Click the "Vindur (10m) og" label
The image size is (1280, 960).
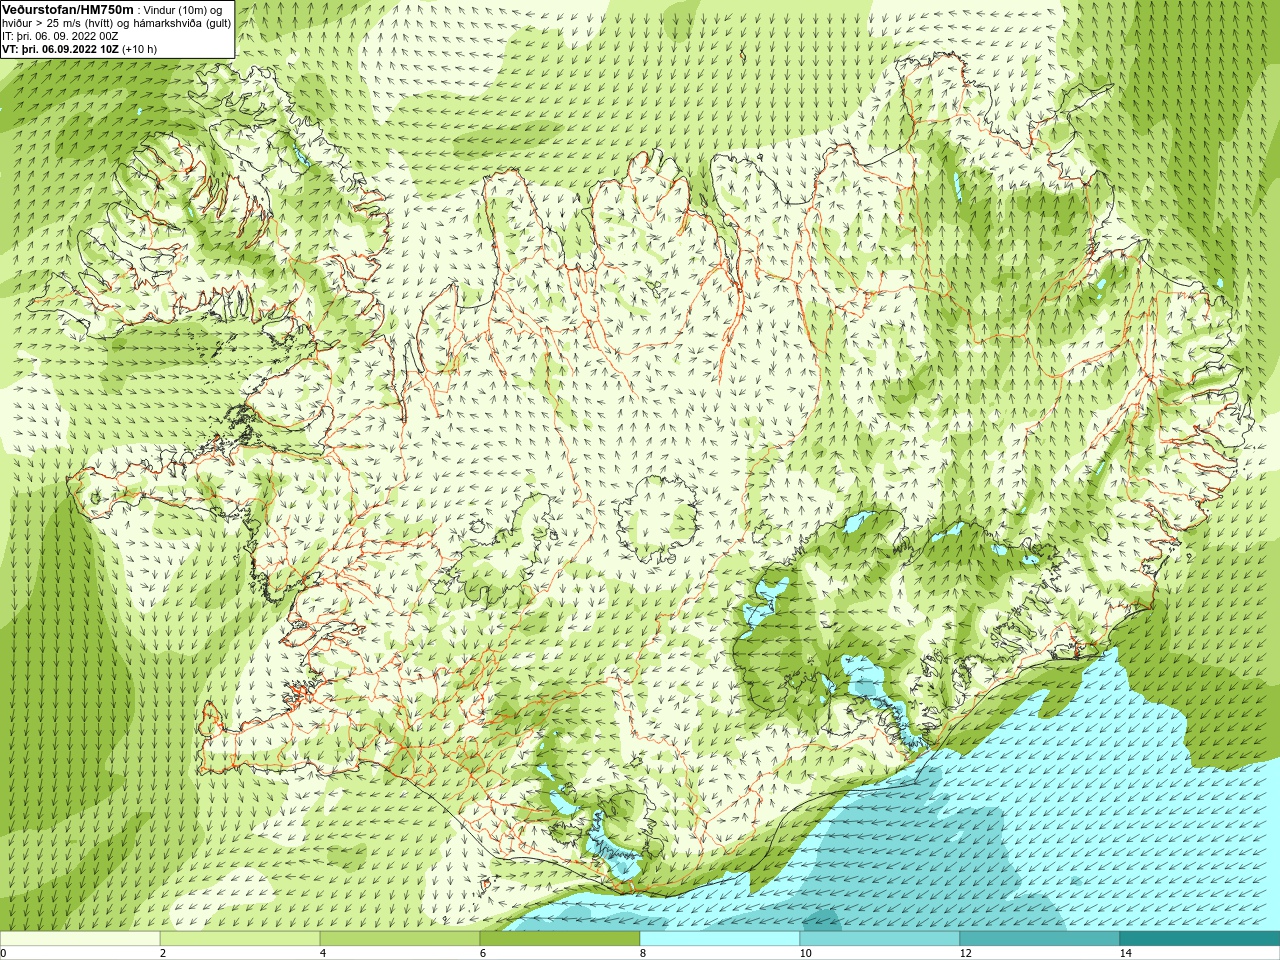[x=183, y=10]
